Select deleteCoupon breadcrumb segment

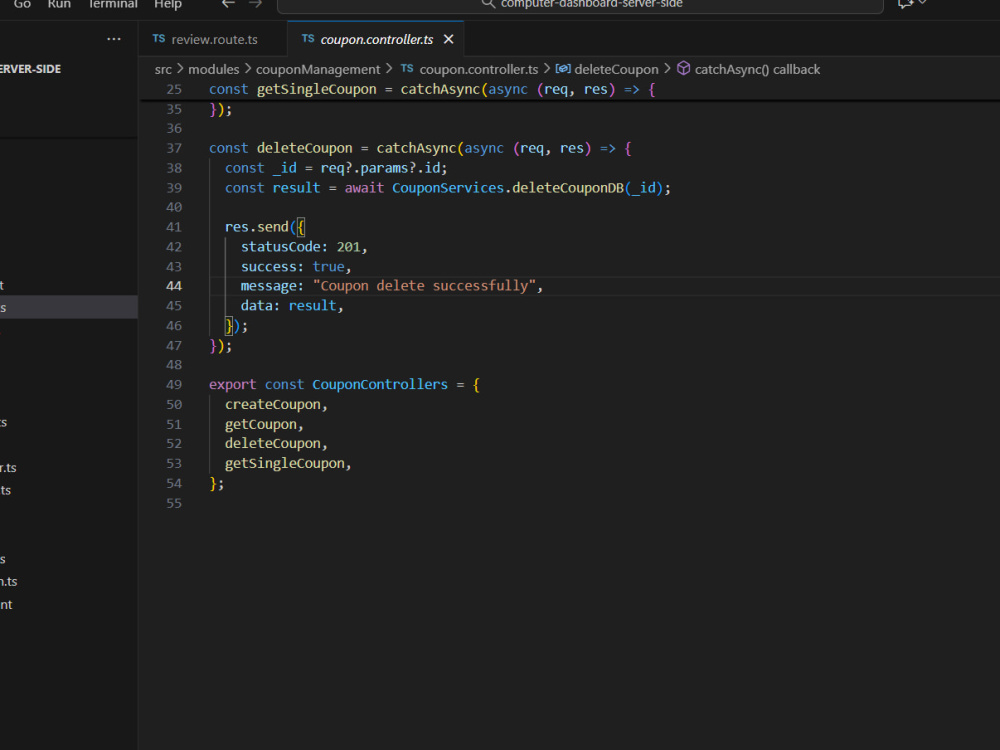616,70
